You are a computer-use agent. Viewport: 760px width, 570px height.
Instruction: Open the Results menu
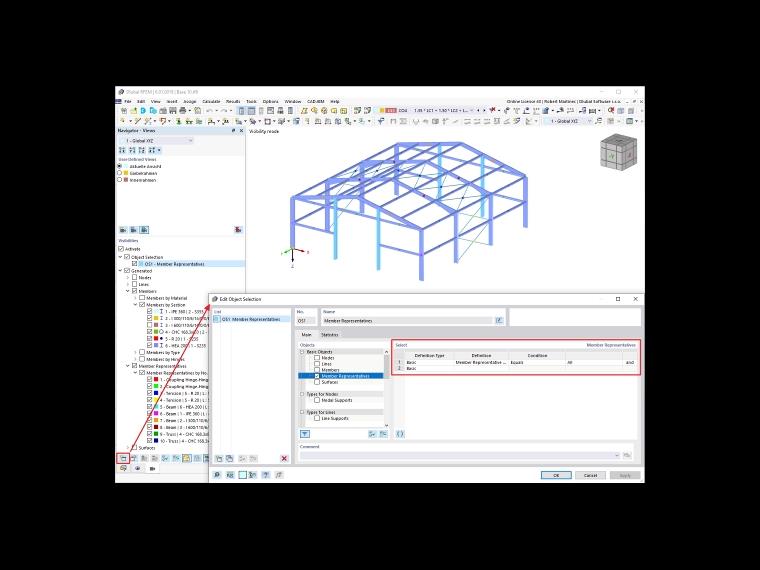(233, 101)
